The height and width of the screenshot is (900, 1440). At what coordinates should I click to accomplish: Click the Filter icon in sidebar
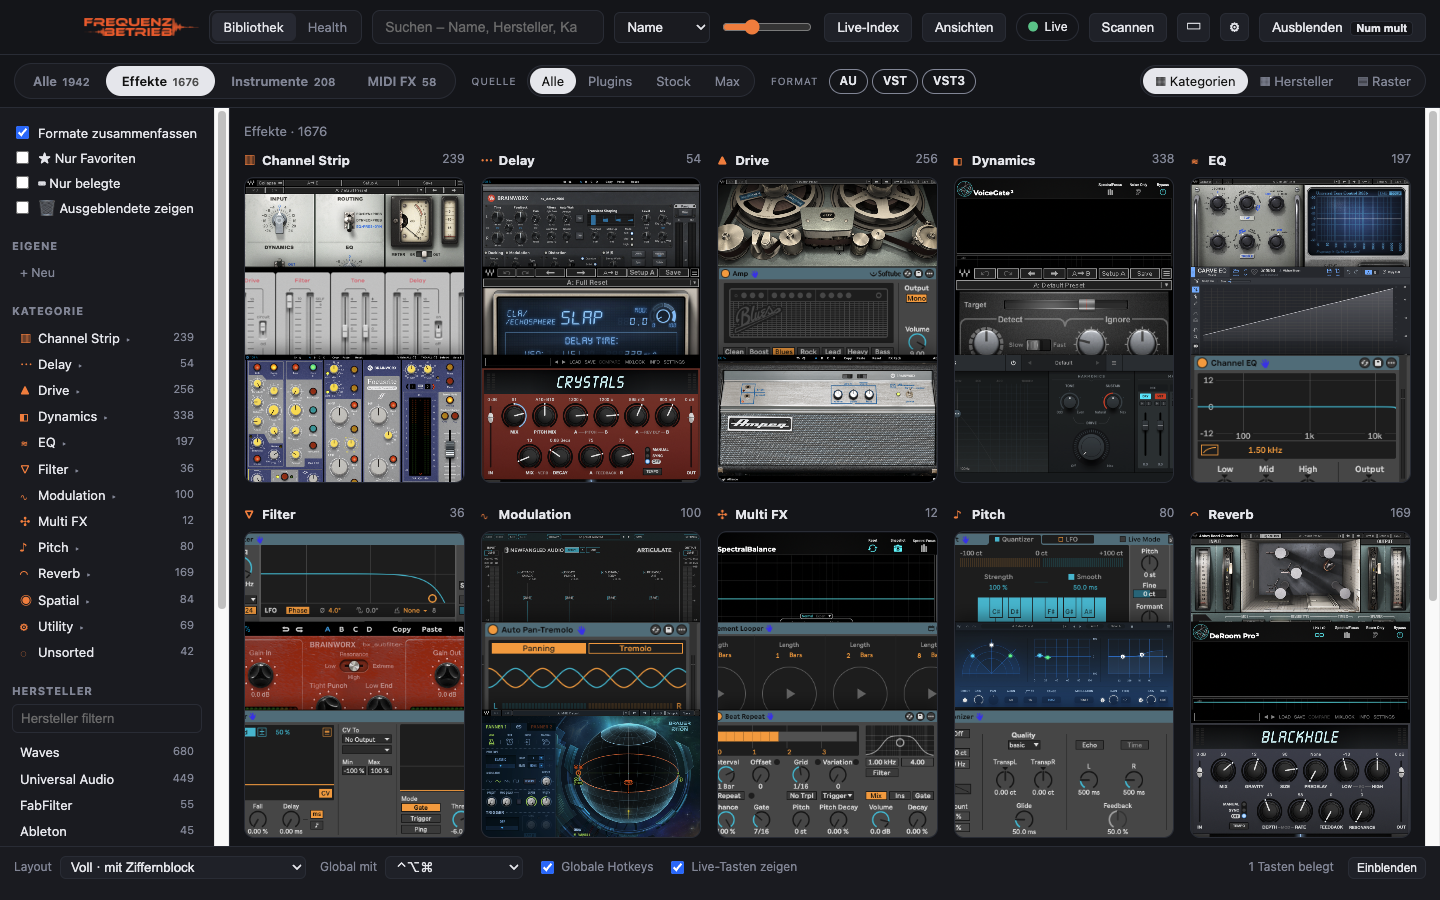tap(25, 469)
